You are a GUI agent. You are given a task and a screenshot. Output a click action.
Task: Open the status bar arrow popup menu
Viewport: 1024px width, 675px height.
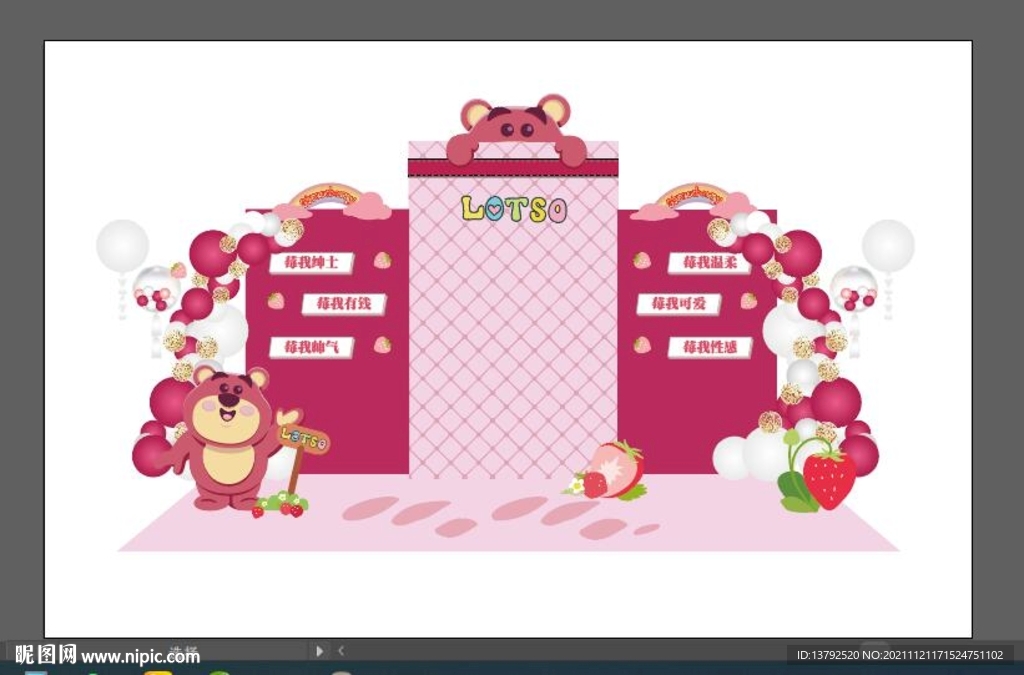(320, 651)
